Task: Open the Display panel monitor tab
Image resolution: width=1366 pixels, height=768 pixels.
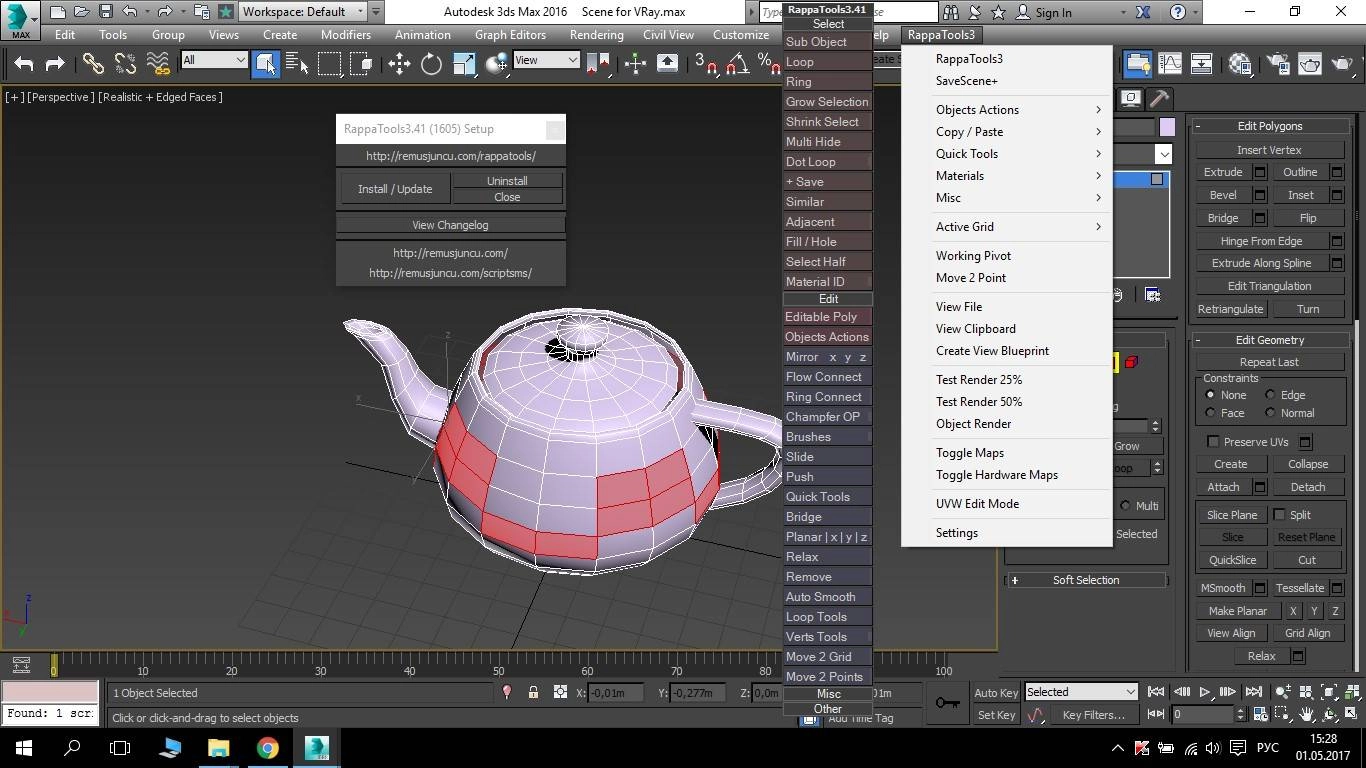Action: (x=1130, y=98)
